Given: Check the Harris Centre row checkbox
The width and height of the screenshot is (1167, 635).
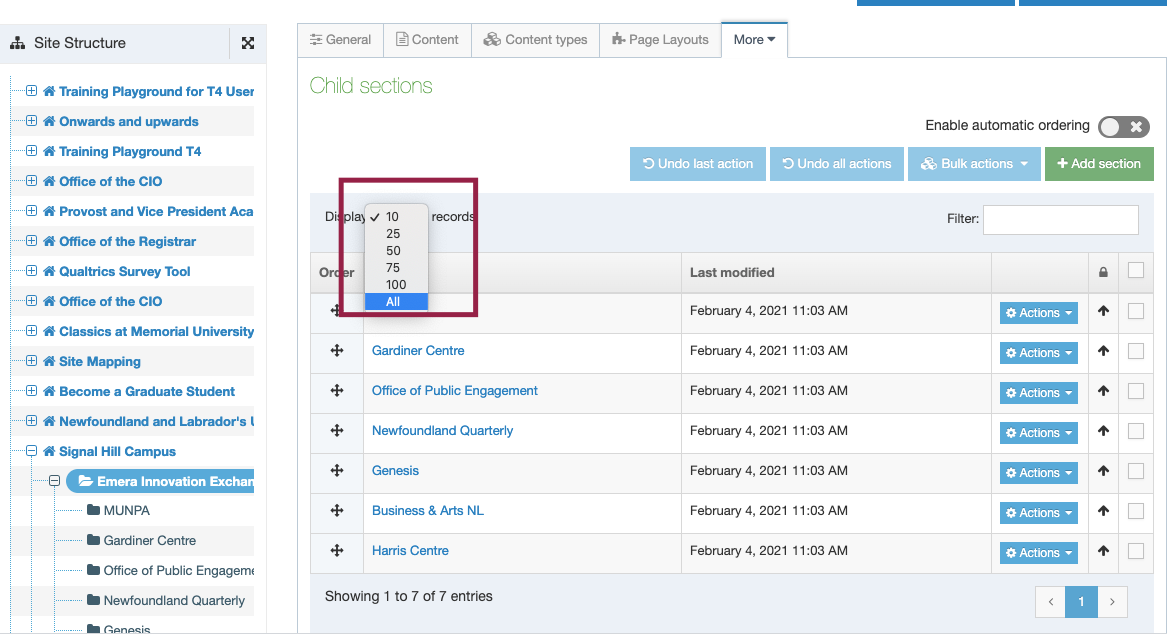Looking at the screenshot, I should point(1136,552).
